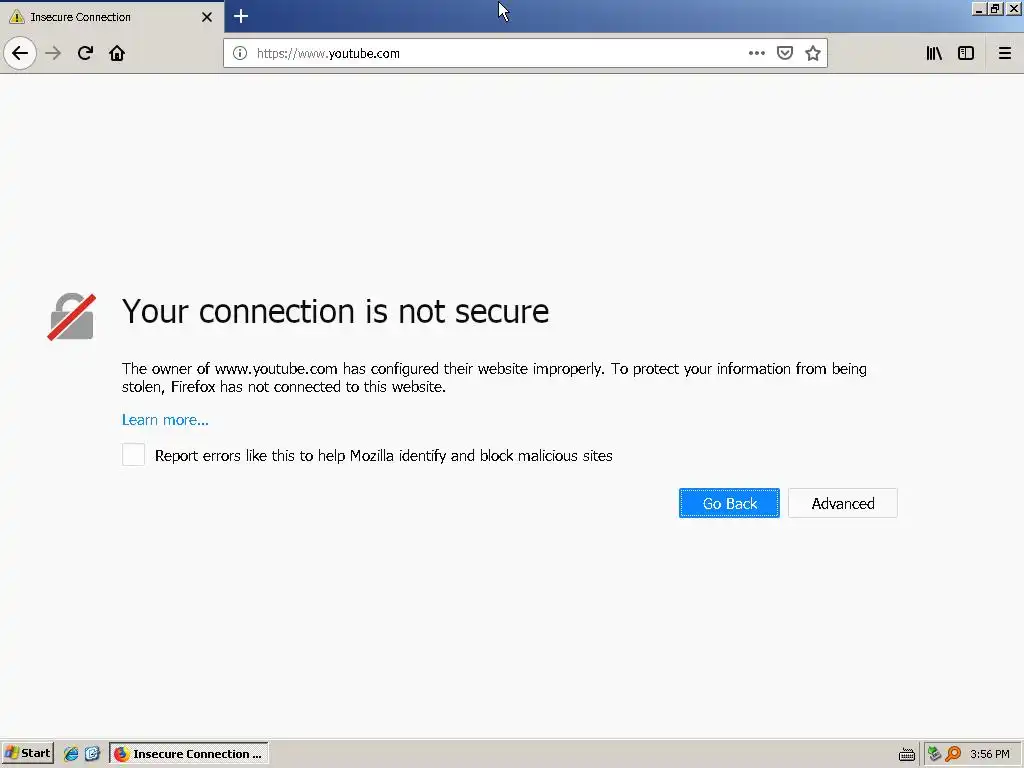
Task: Open the Firefox home page
Action: tap(117, 53)
